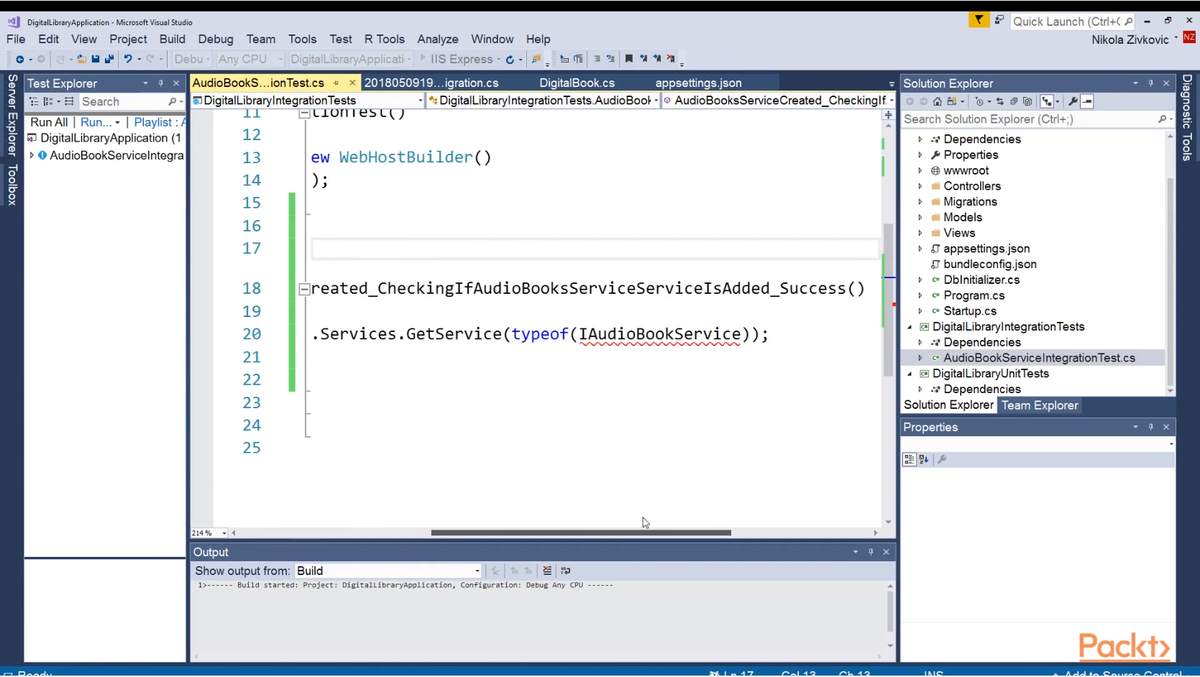
Task: Open the R Tools menu
Action: point(384,39)
